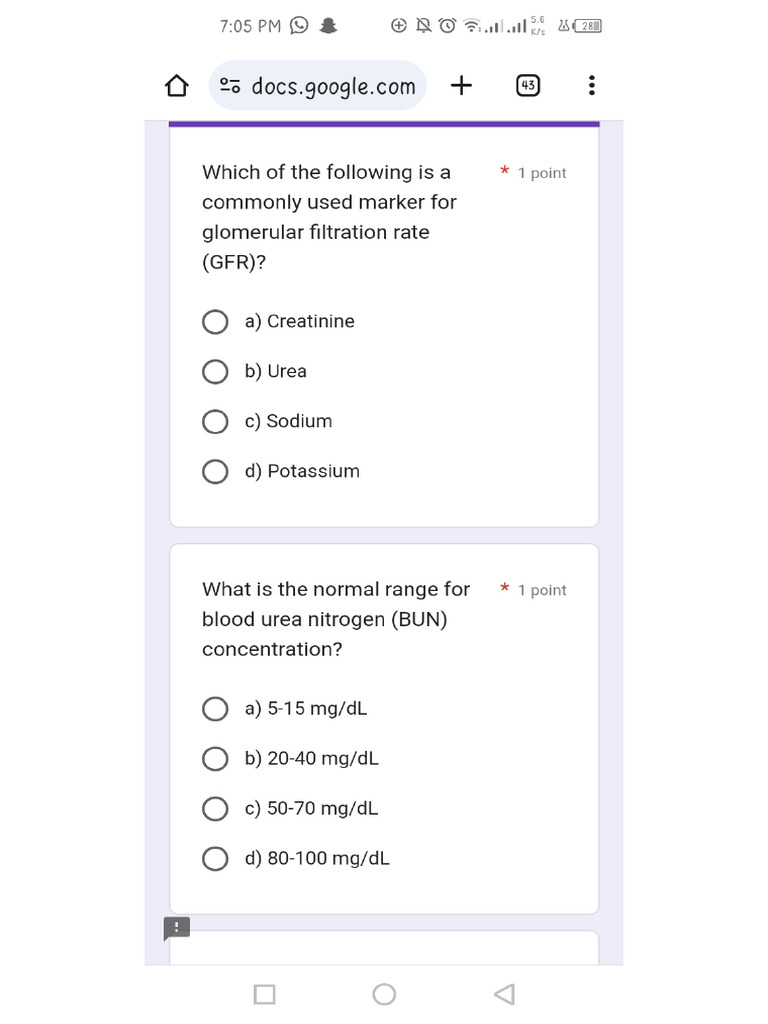Select the 'a) Creatinine' radio option
The image size is (768, 1024).
215,322
